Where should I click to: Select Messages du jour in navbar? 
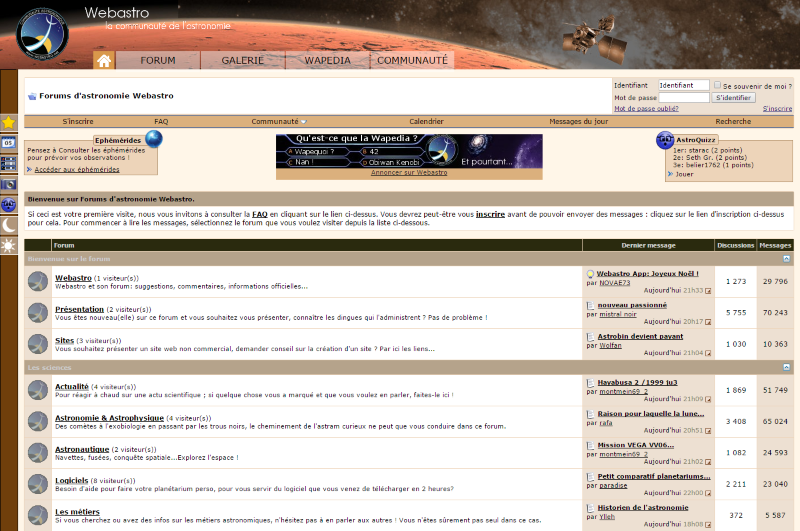tap(579, 121)
